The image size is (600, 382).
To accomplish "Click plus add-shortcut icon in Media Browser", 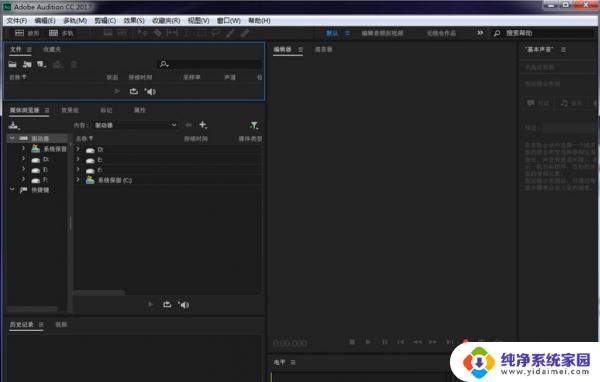I will (203, 125).
